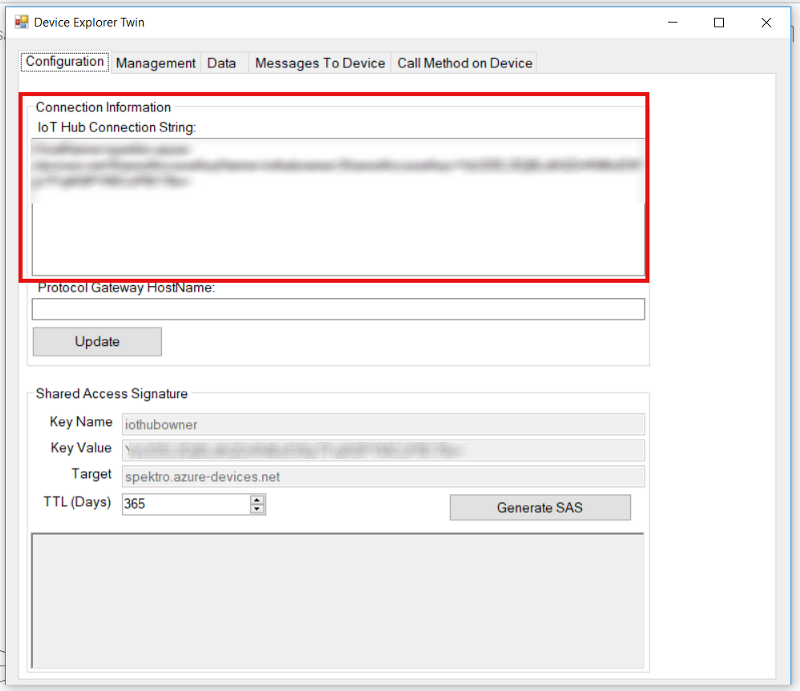Image resolution: width=800 pixels, height=691 pixels.
Task: Click the IoT Hub Connection String label
Action: click(x=116, y=127)
